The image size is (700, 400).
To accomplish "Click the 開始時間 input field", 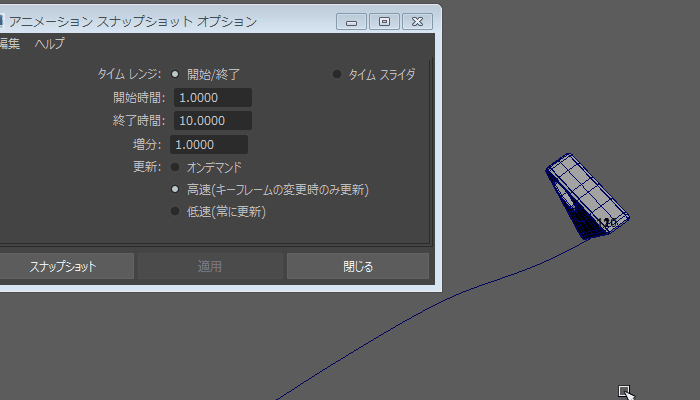I will click(x=213, y=98).
